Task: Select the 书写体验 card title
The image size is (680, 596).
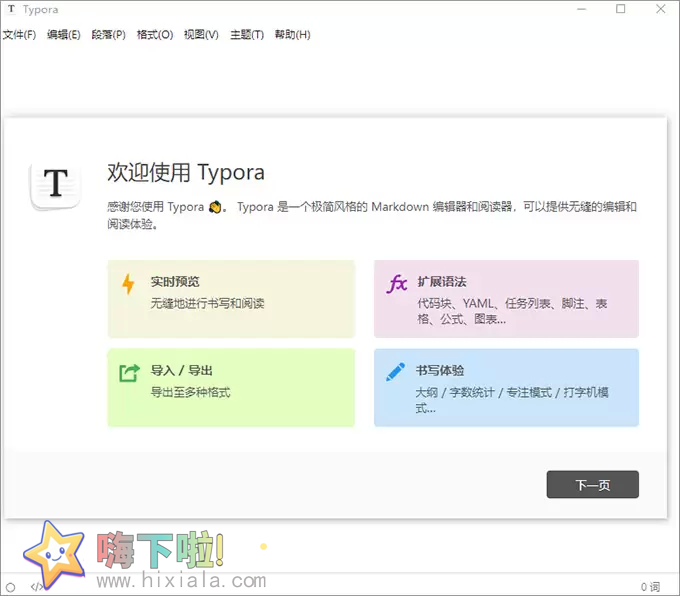Action: [x=440, y=370]
